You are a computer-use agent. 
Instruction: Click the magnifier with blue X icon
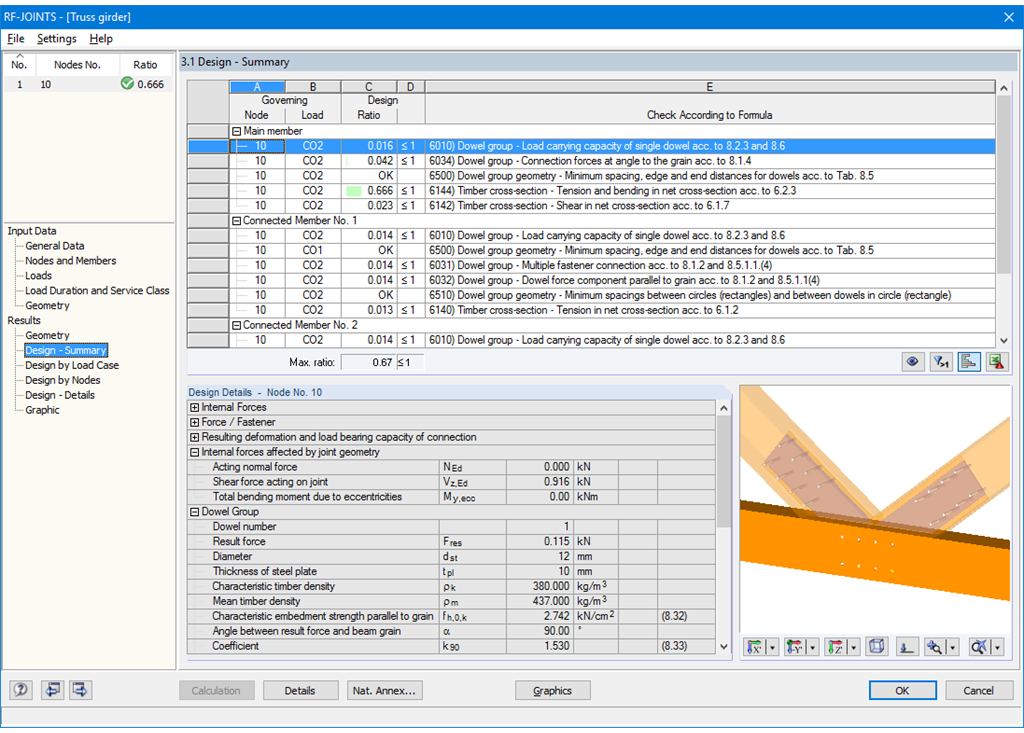pyautogui.click(x=978, y=647)
